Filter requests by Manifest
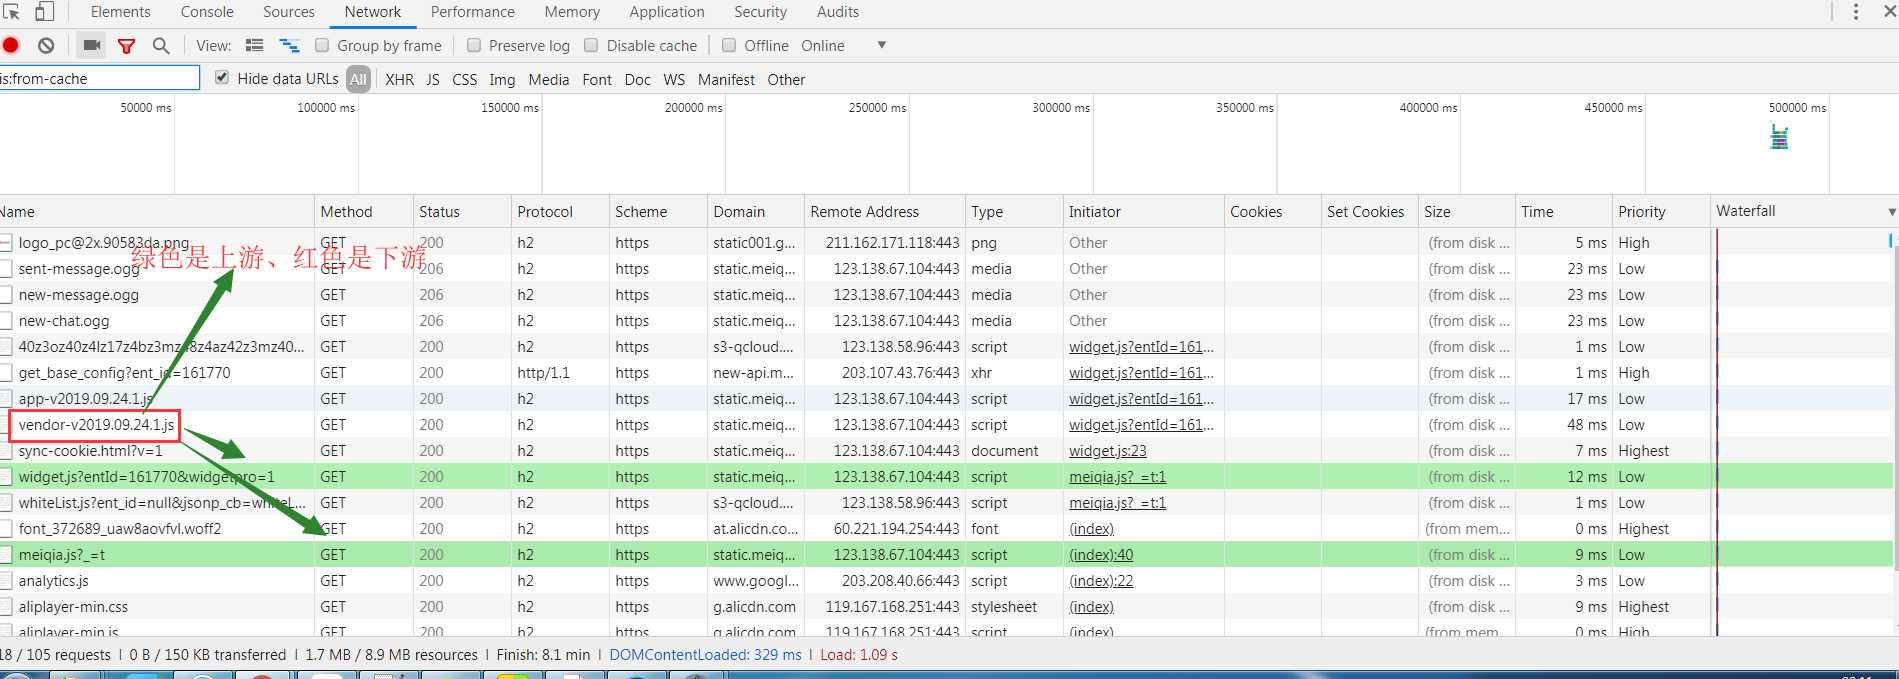The image size is (1899, 679). tap(726, 79)
